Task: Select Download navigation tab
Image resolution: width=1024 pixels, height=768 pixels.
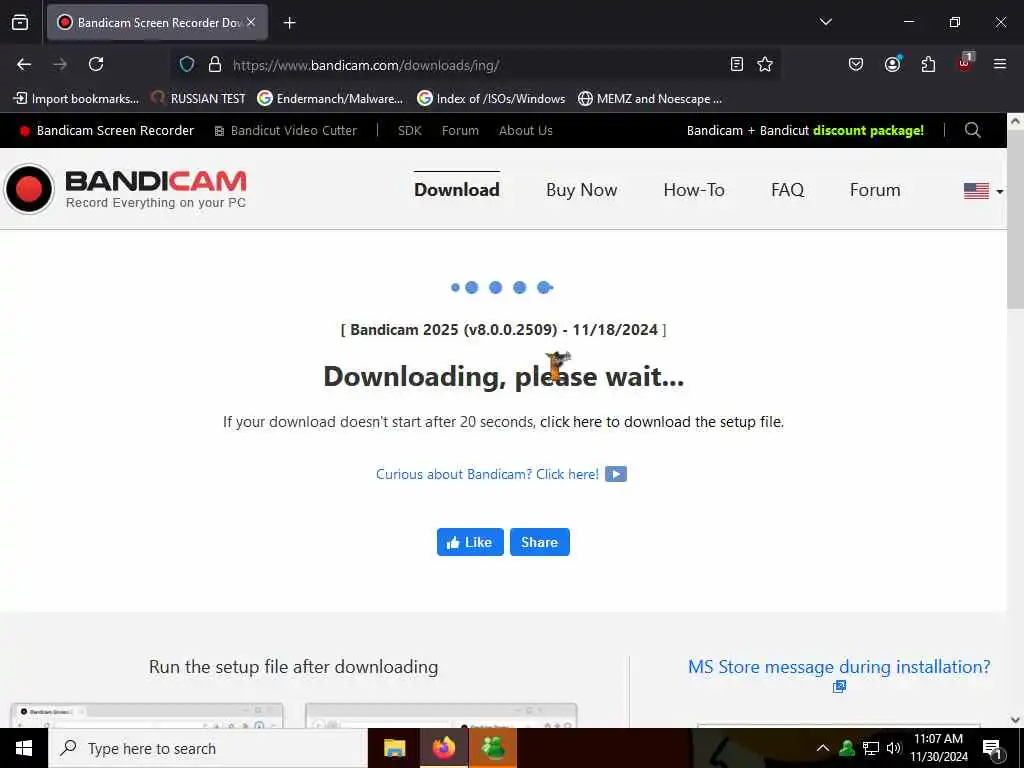Action: point(456,190)
